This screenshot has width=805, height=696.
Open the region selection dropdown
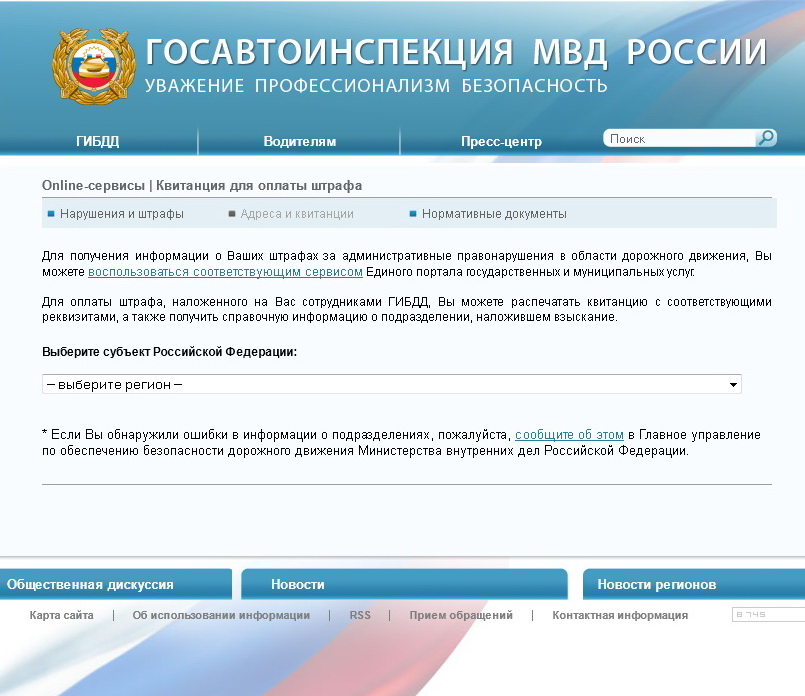click(x=390, y=385)
